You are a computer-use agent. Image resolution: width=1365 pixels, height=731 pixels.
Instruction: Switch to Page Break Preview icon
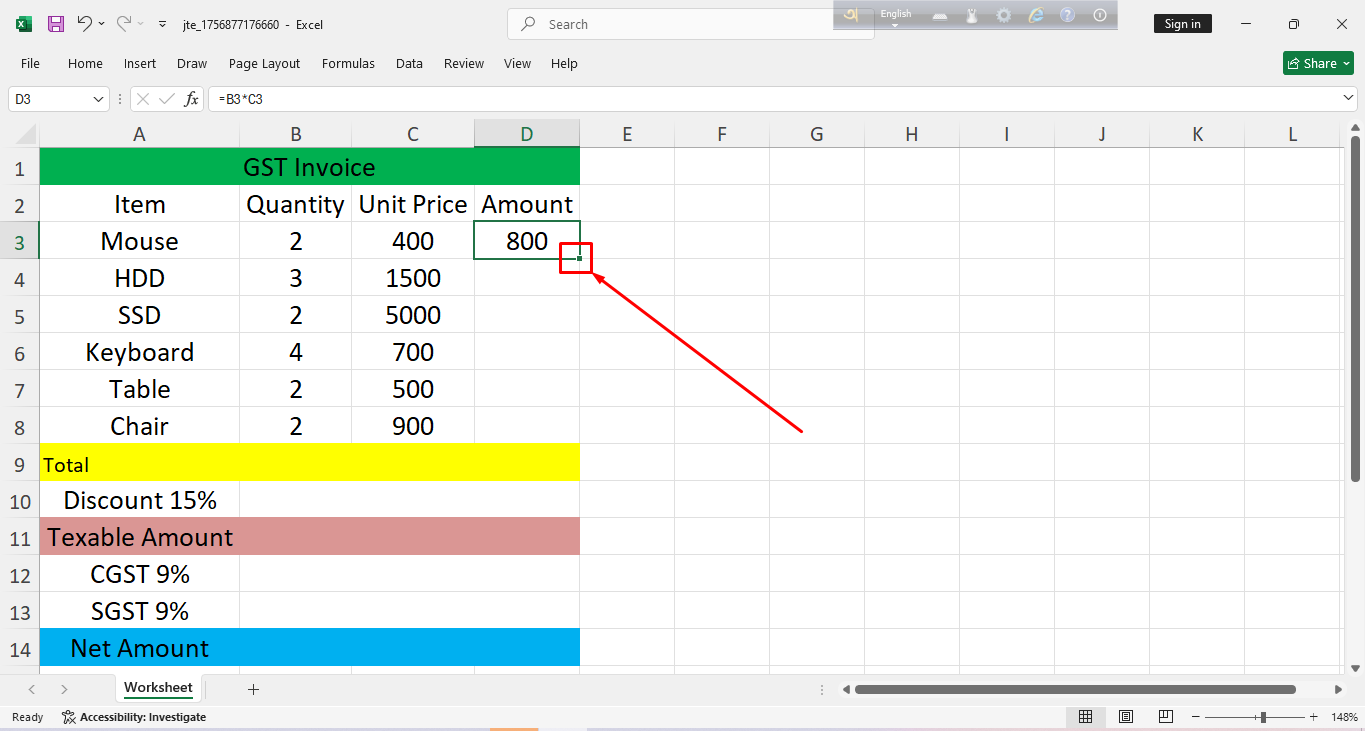(x=1165, y=717)
